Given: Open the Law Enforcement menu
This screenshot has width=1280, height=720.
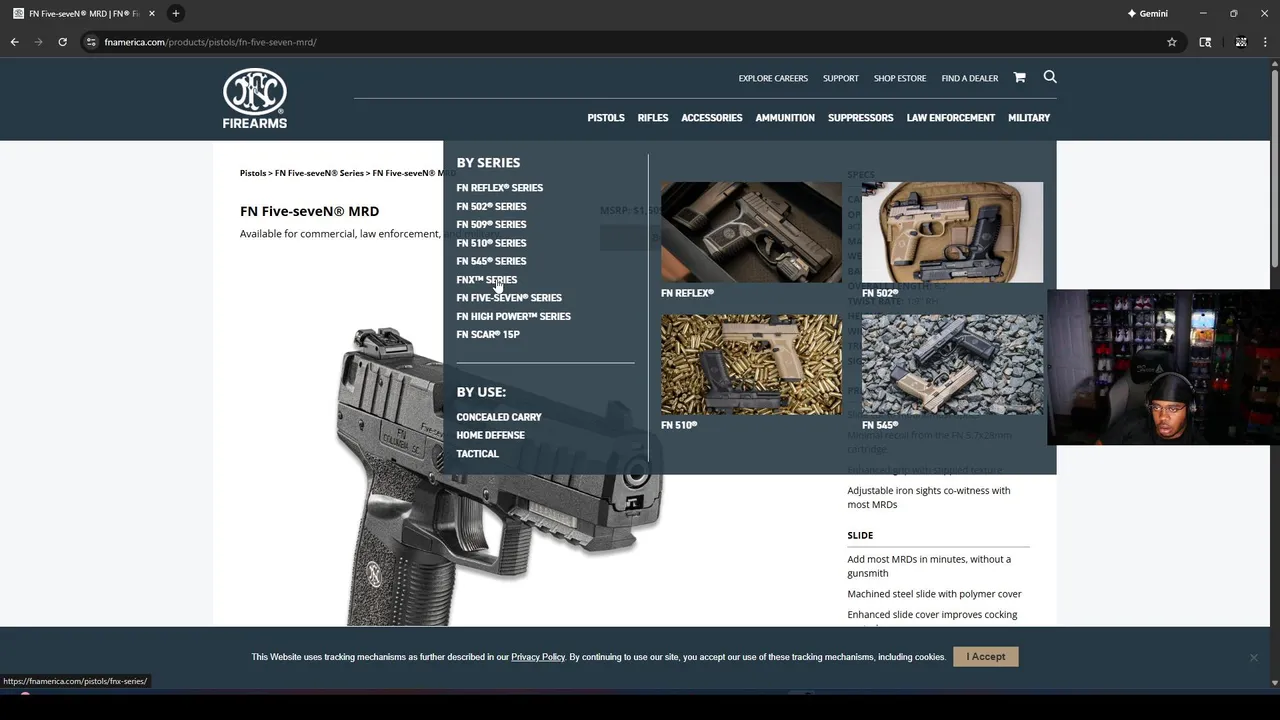Looking at the screenshot, I should click(x=951, y=118).
